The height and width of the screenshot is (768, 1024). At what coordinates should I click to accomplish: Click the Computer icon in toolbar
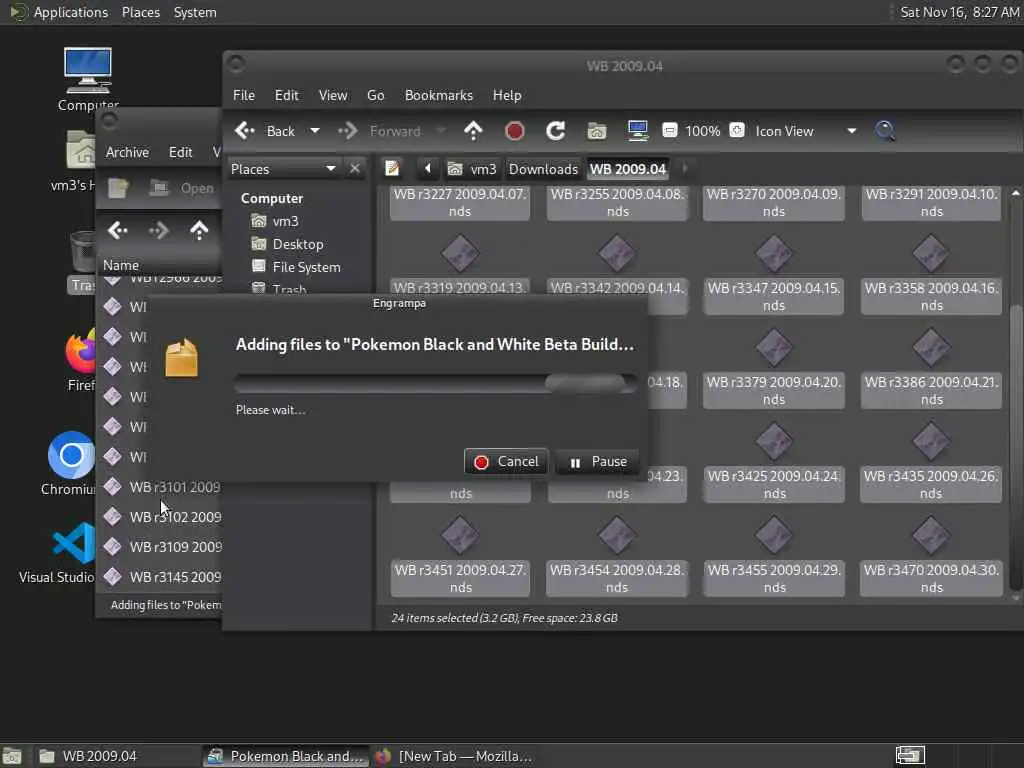(x=637, y=131)
